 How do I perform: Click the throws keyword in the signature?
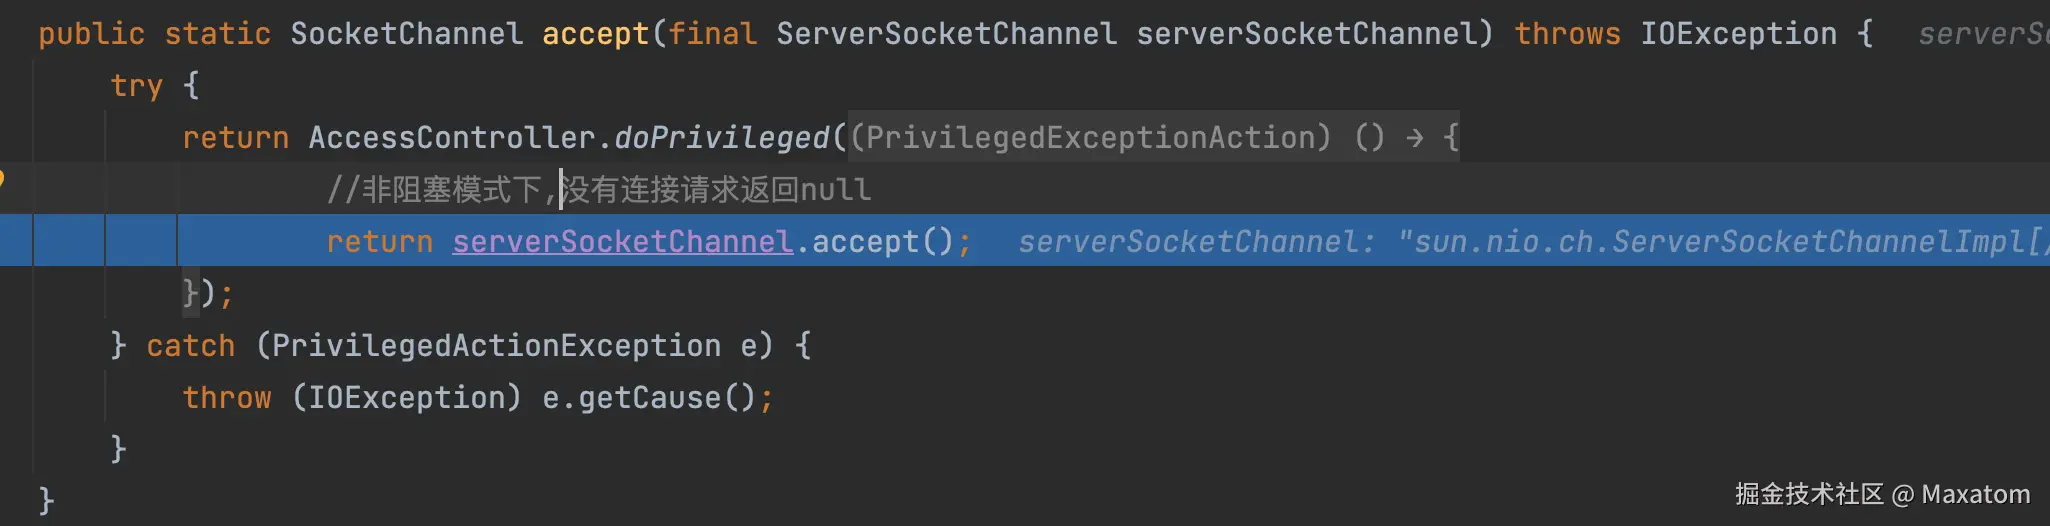pos(1567,34)
